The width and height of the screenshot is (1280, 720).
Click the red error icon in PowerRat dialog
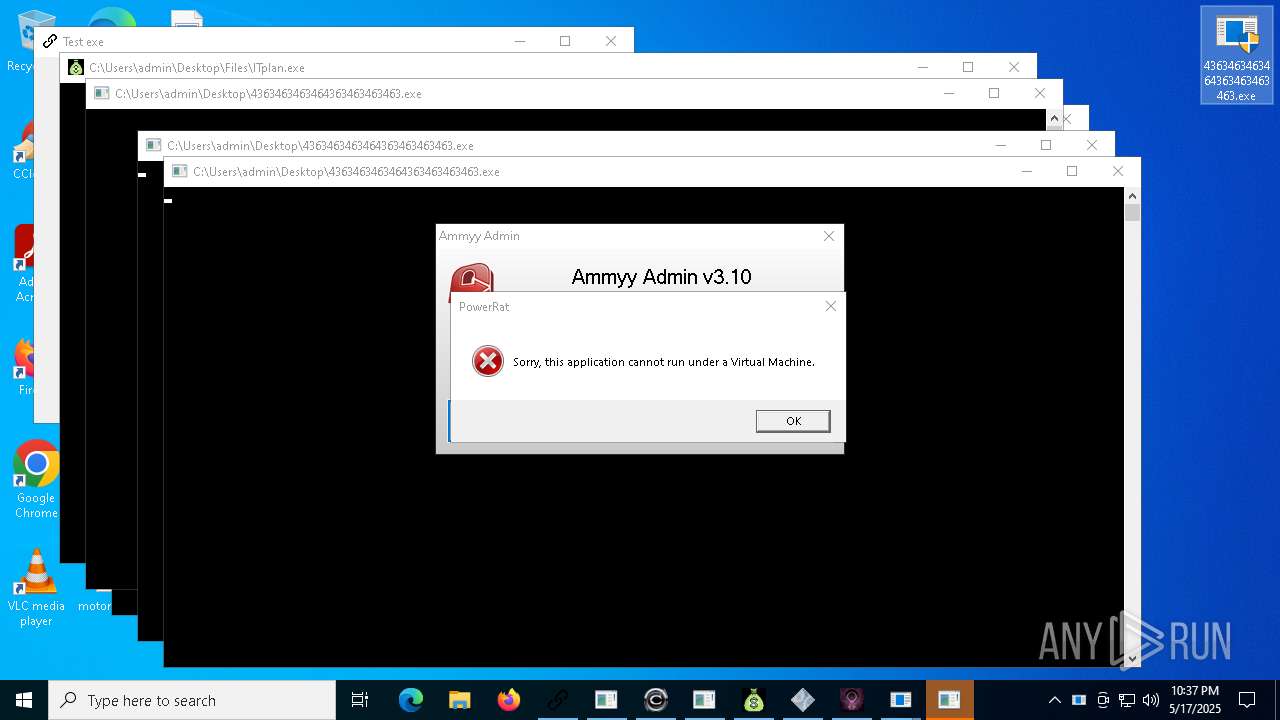488,361
